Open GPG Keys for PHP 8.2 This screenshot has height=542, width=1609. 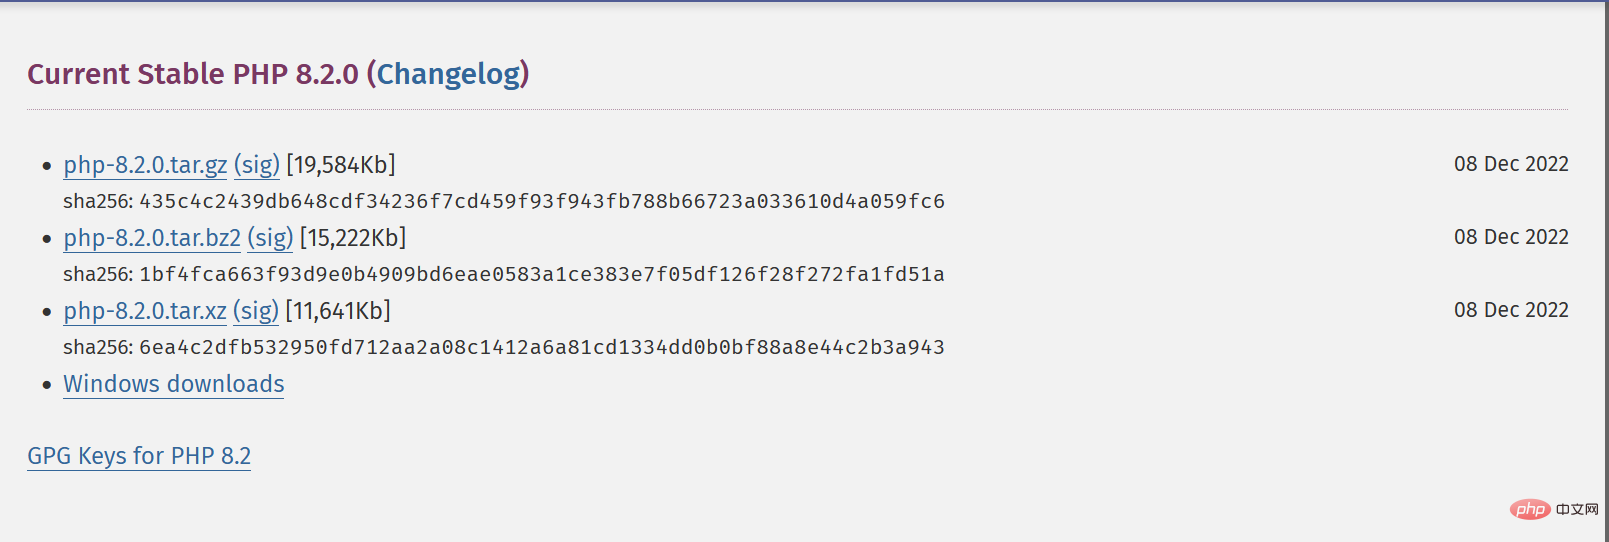tap(139, 456)
